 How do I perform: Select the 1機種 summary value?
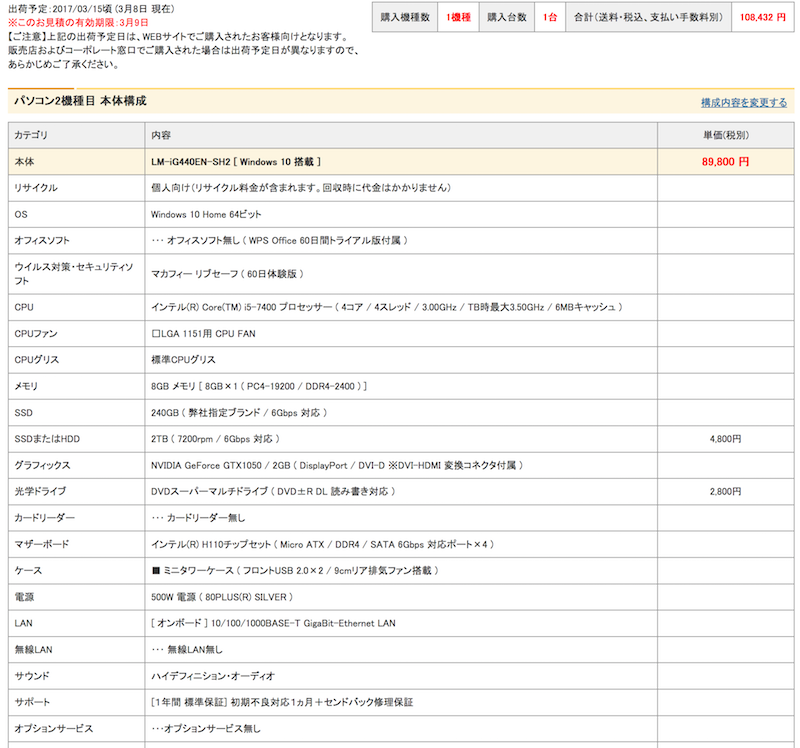[x=458, y=17]
